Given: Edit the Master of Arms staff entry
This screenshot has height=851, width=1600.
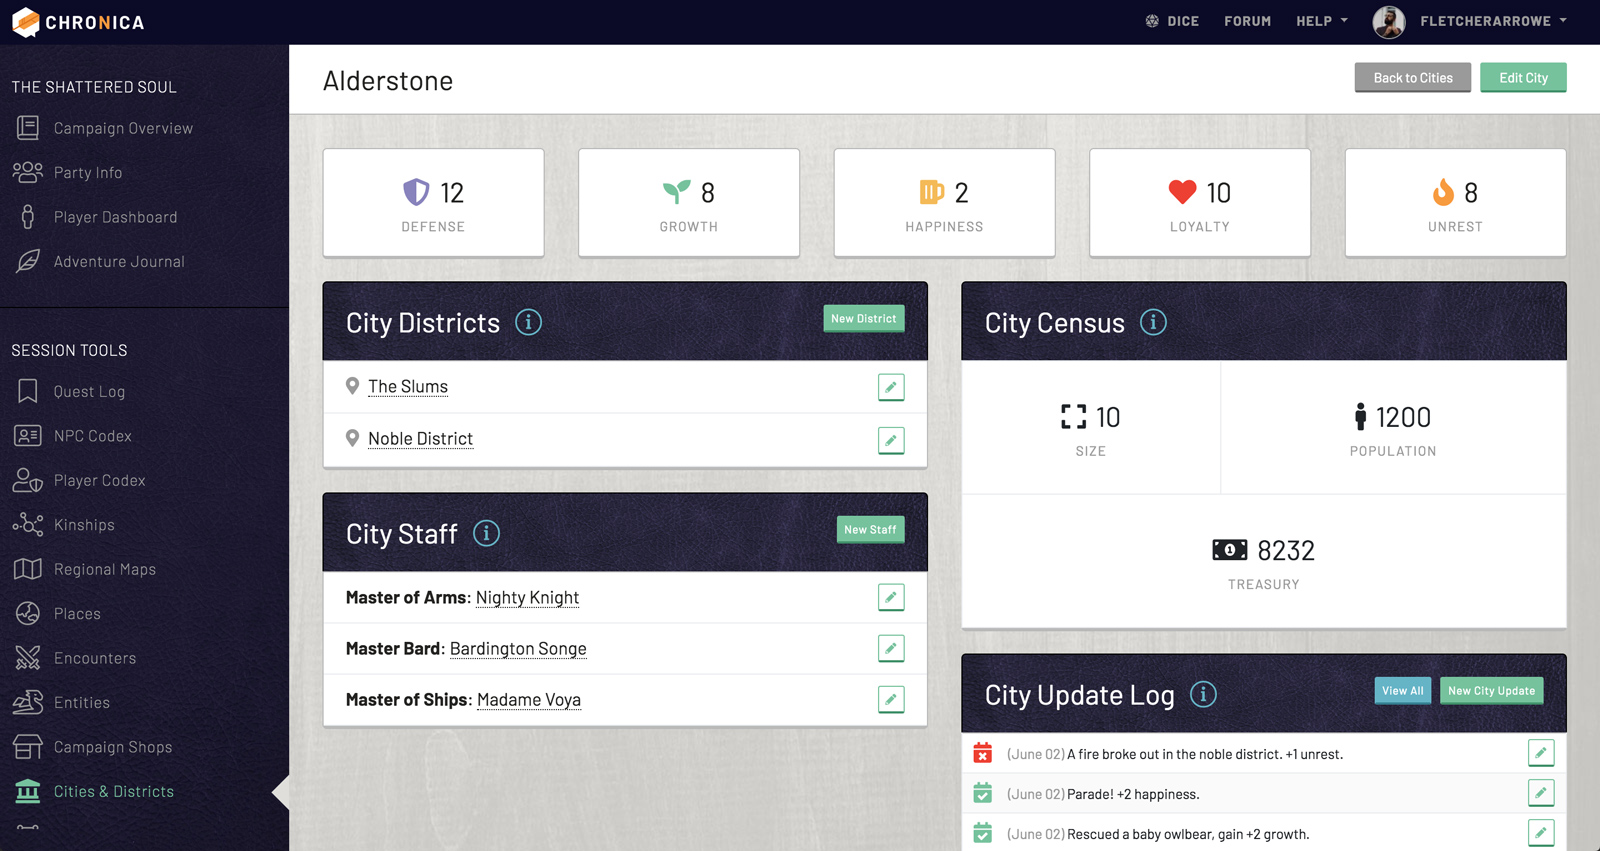Looking at the screenshot, I should (890, 597).
